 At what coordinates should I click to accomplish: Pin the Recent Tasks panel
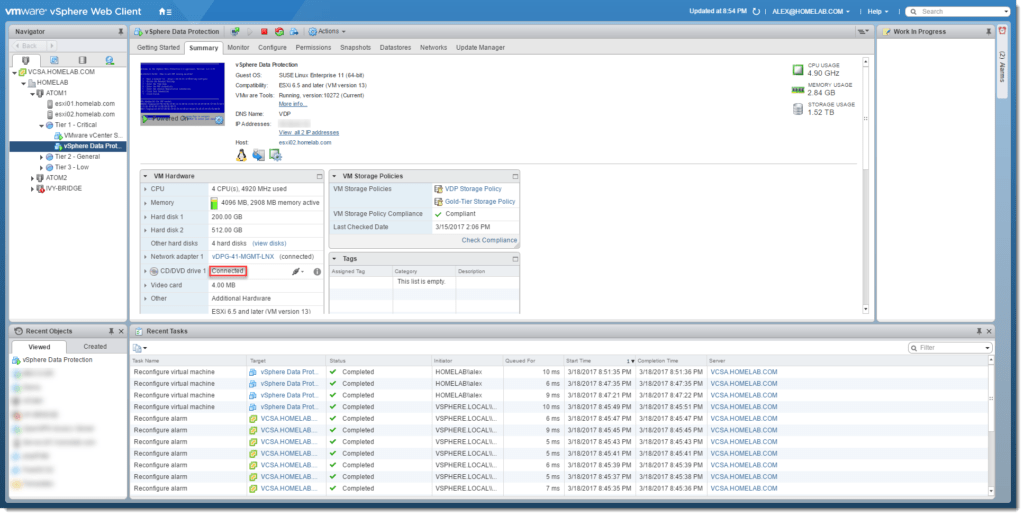tap(979, 331)
